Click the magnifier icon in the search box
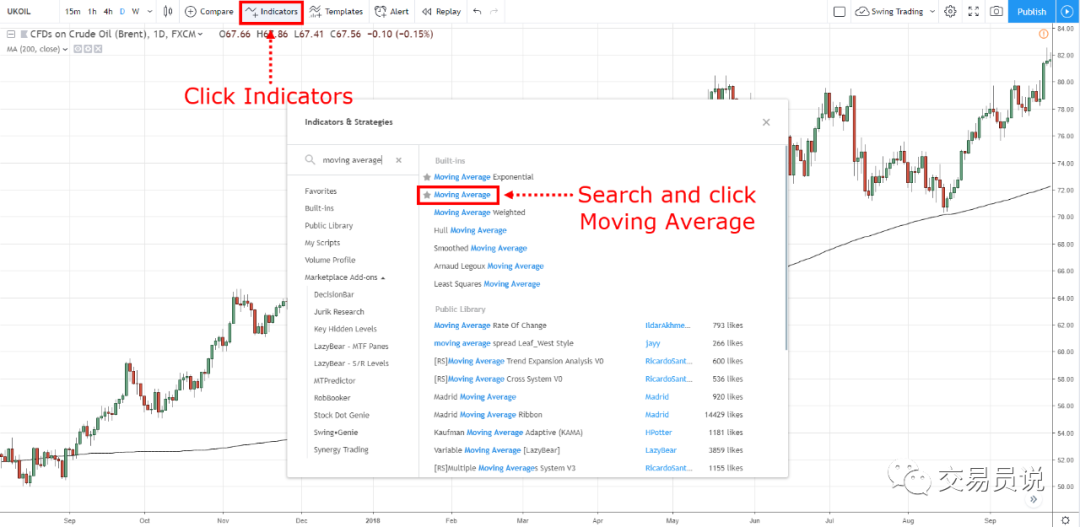Viewport: 1080px width, 527px height. pyautogui.click(x=311, y=160)
